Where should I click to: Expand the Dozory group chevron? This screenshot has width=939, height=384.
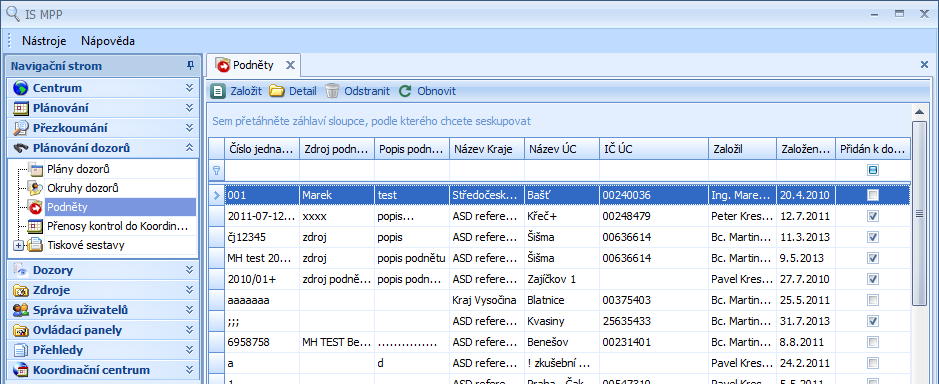tap(189, 270)
